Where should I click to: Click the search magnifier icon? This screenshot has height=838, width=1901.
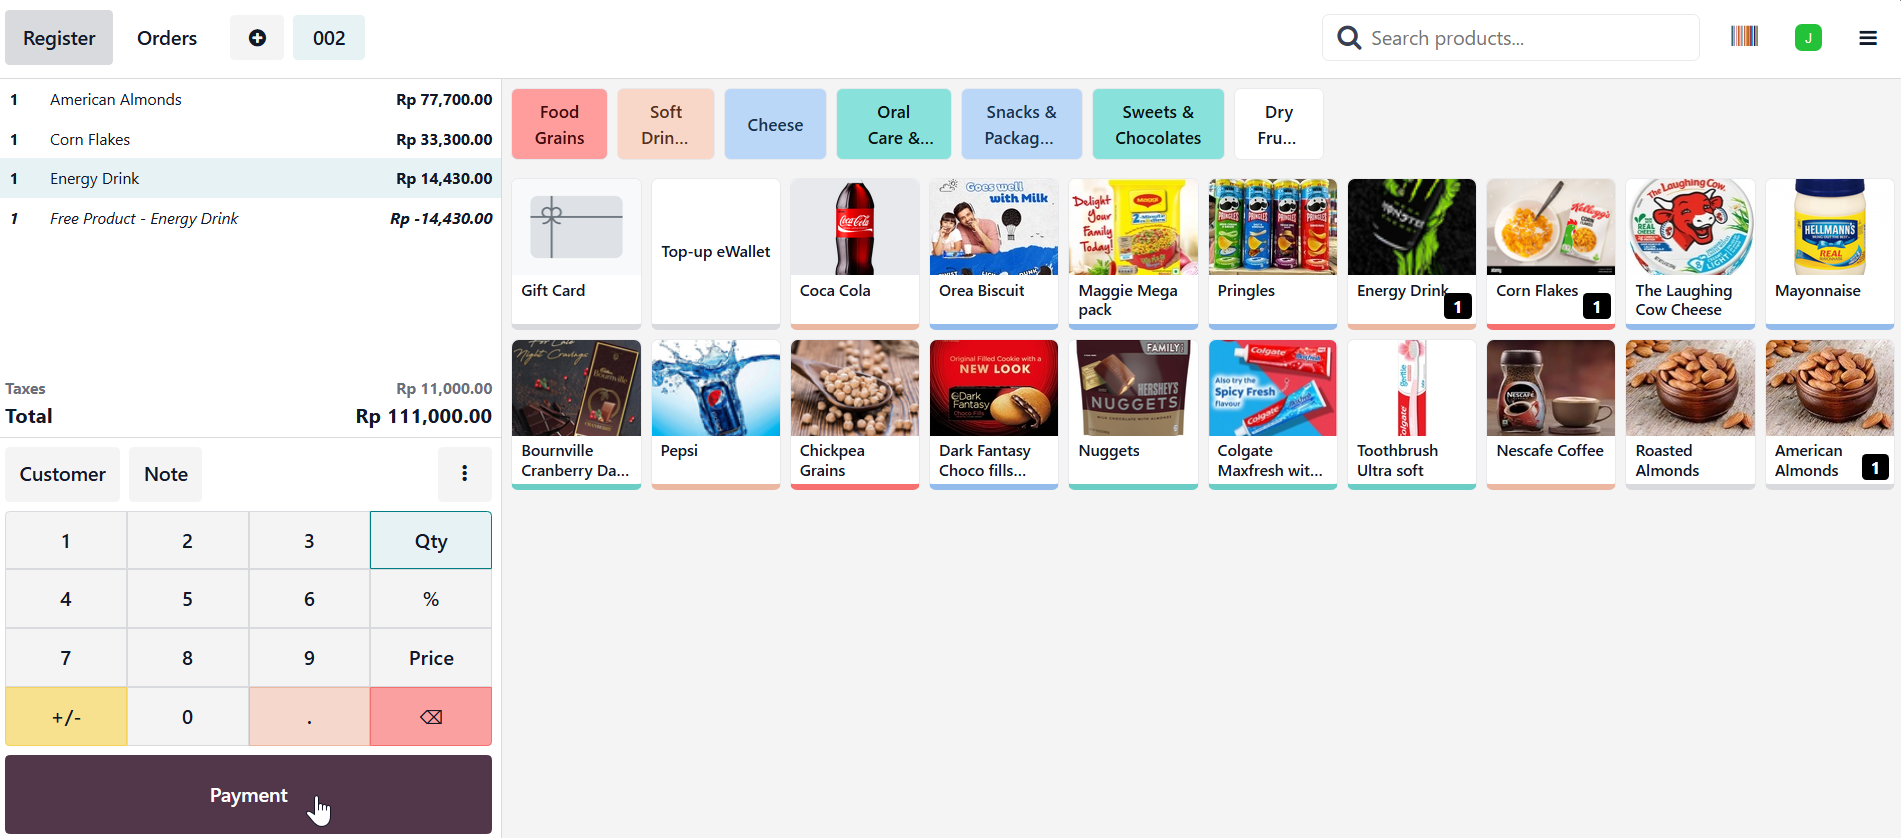[x=1349, y=38]
